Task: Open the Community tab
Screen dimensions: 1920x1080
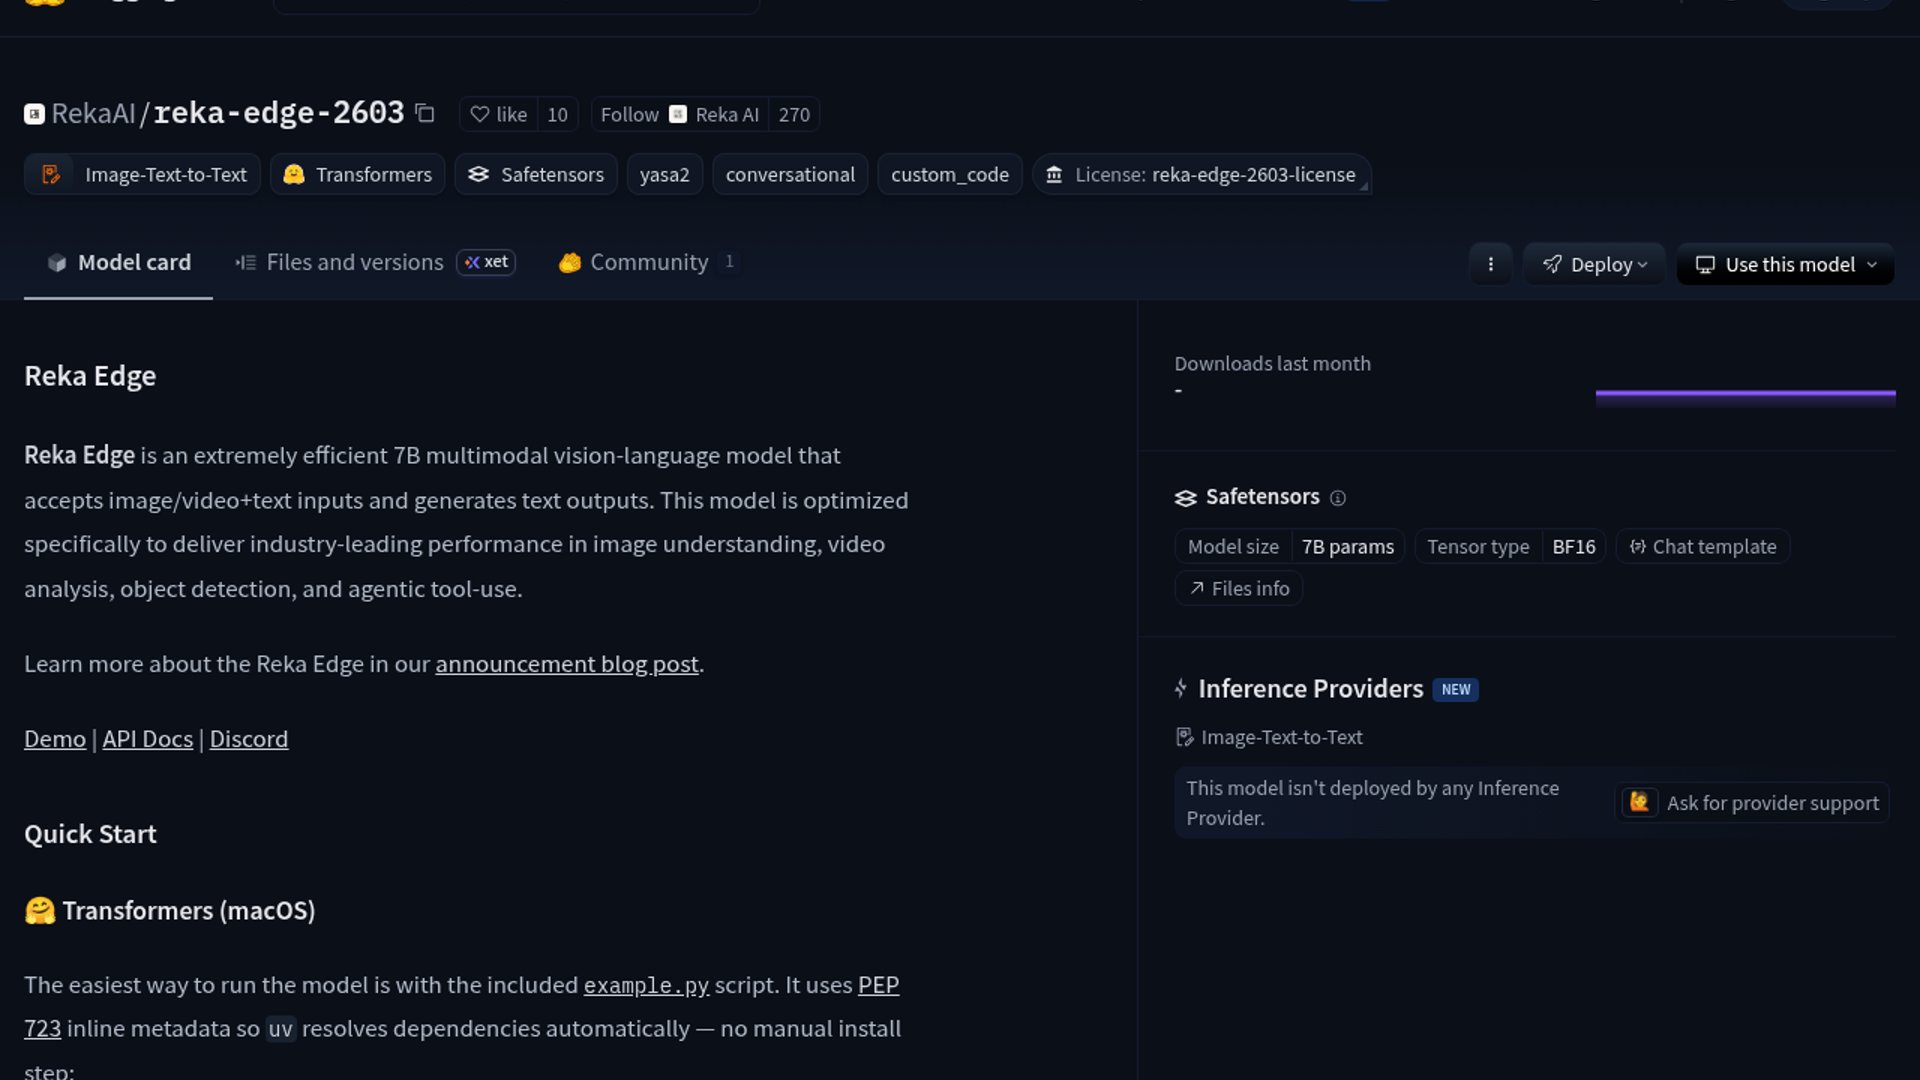Action: click(648, 262)
